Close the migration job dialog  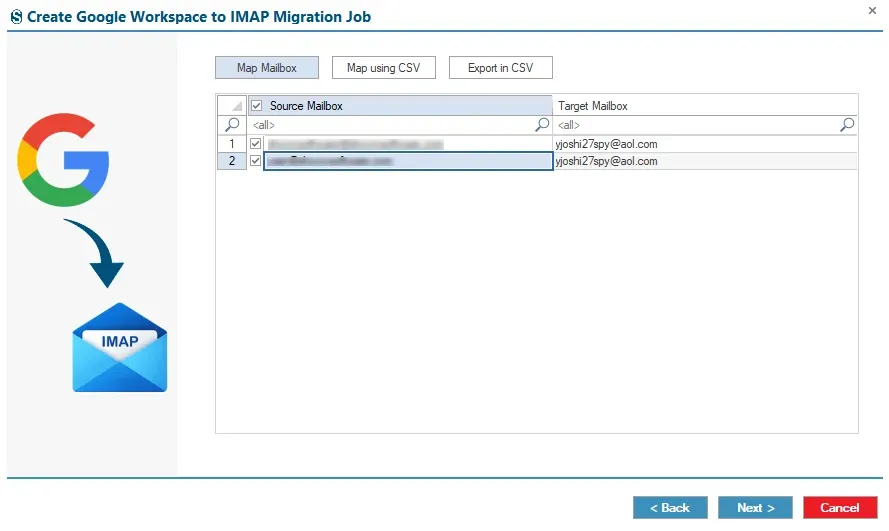pyautogui.click(x=872, y=10)
